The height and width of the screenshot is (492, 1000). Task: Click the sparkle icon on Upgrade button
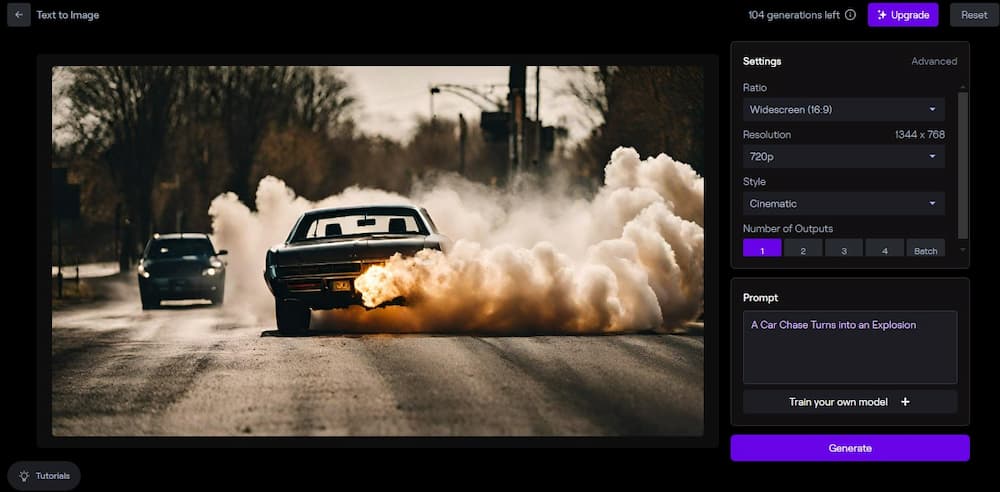(x=881, y=15)
